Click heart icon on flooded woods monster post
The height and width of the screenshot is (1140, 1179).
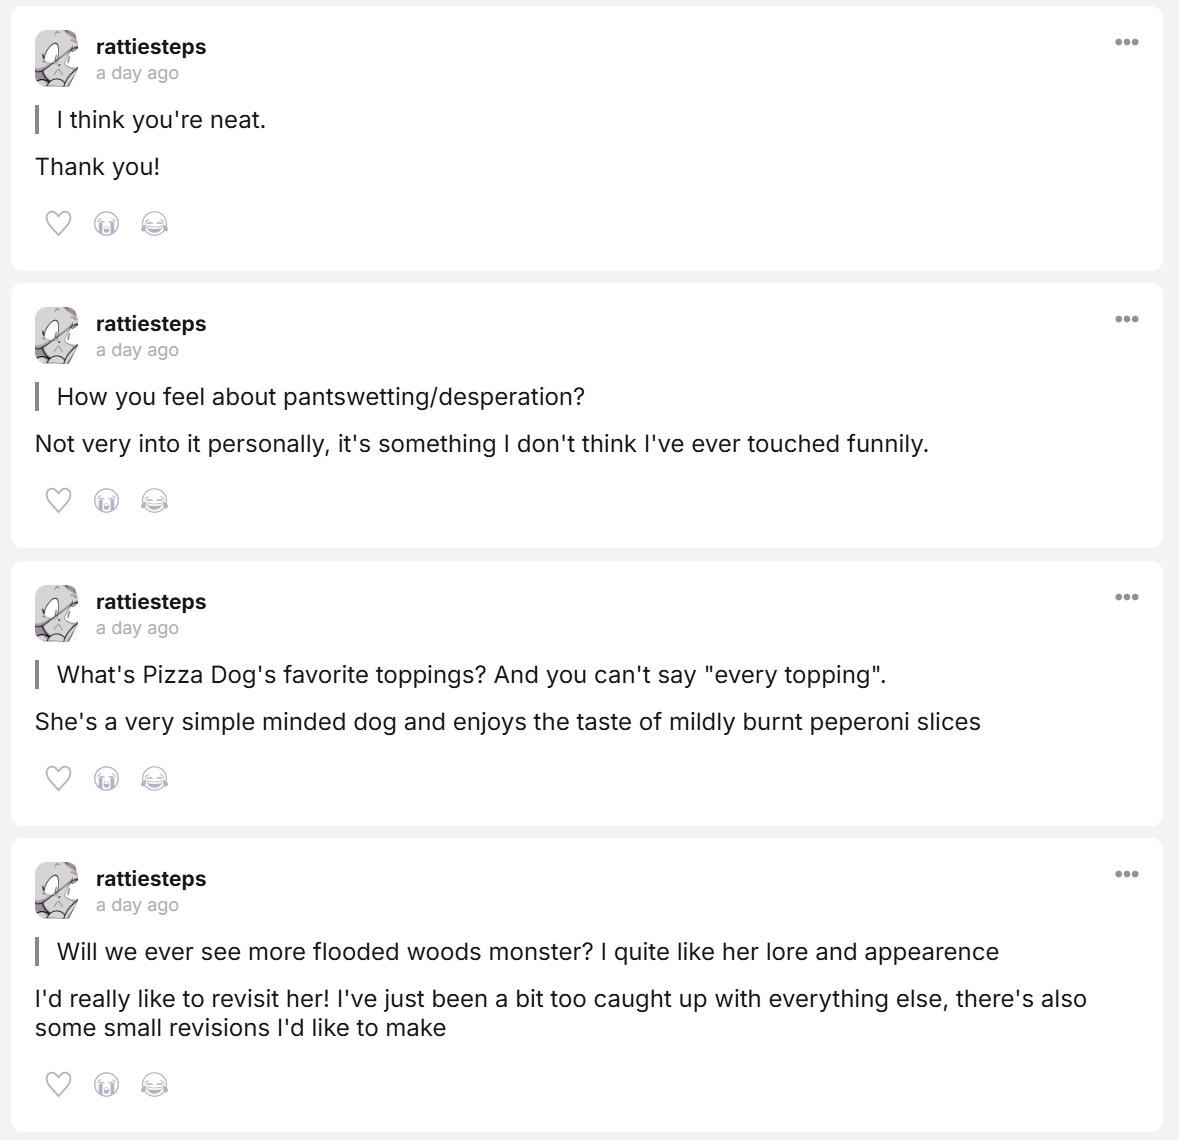click(x=59, y=1084)
